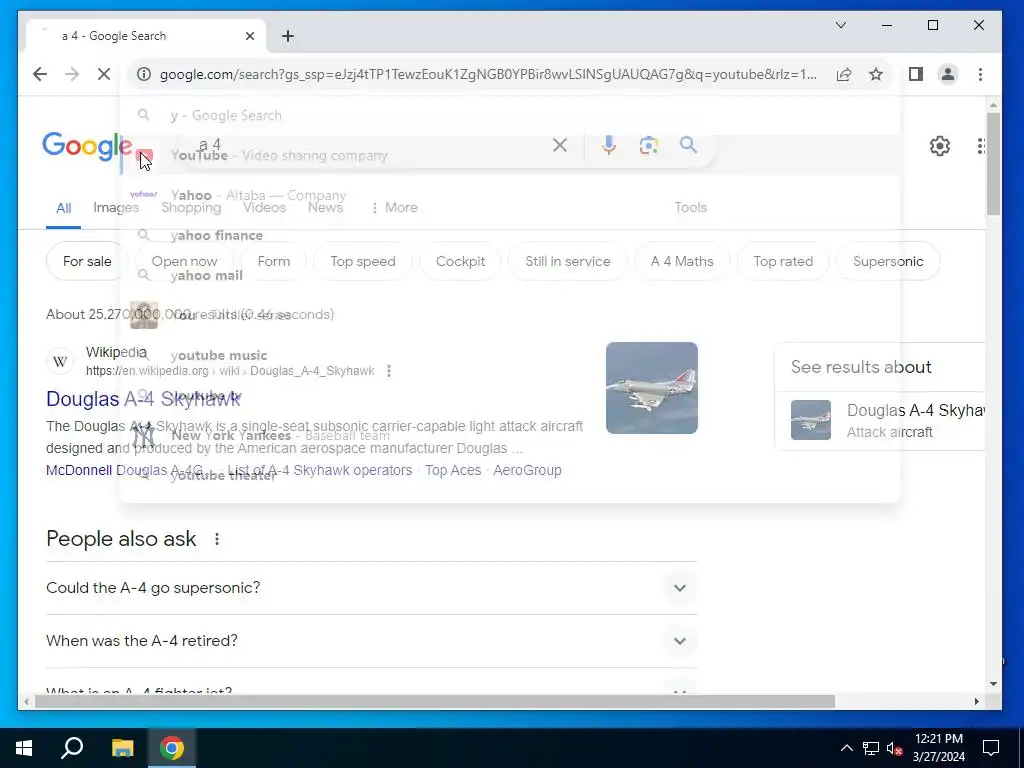1024x768 pixels.
Task: Go to Google homepage via logo
Action: 87,146
